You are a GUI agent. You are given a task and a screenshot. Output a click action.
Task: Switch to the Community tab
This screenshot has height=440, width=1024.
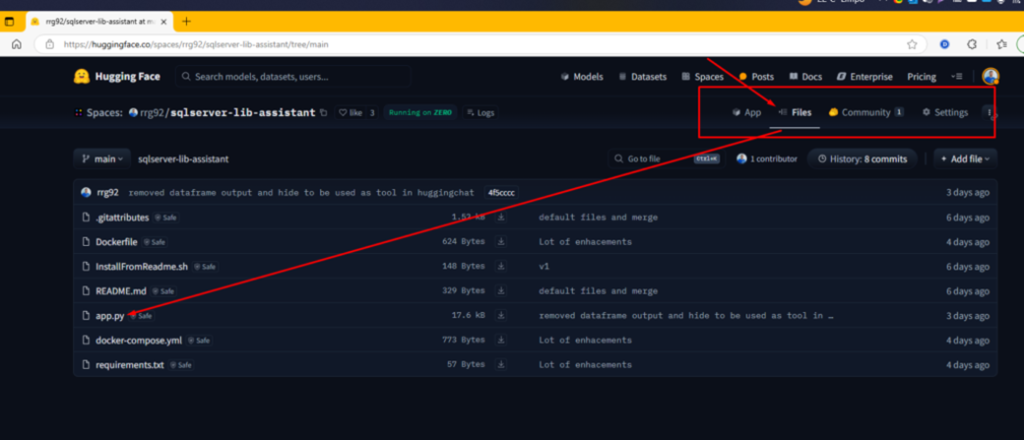pos(865,113)
